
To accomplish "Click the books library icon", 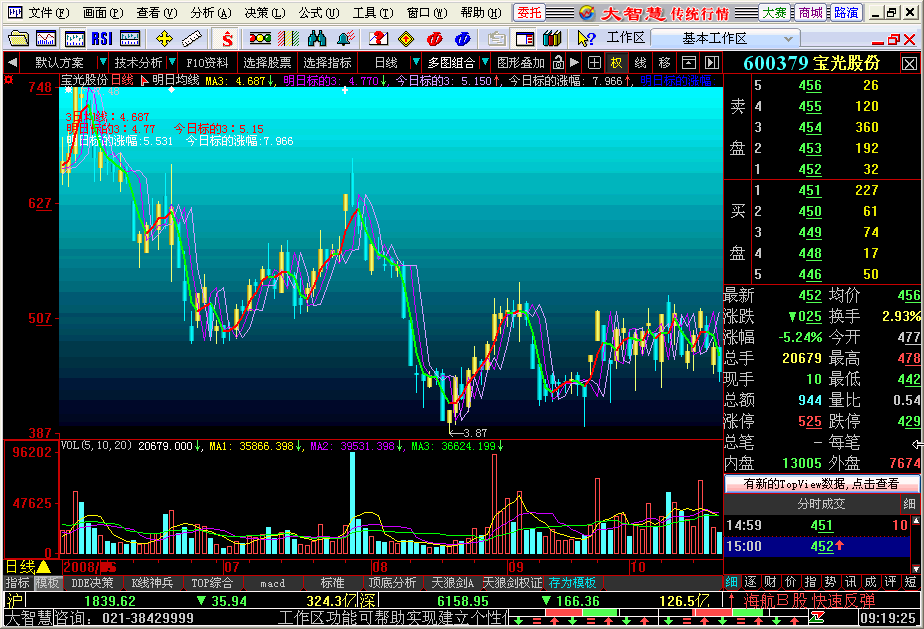I will (x=552, y=39).
